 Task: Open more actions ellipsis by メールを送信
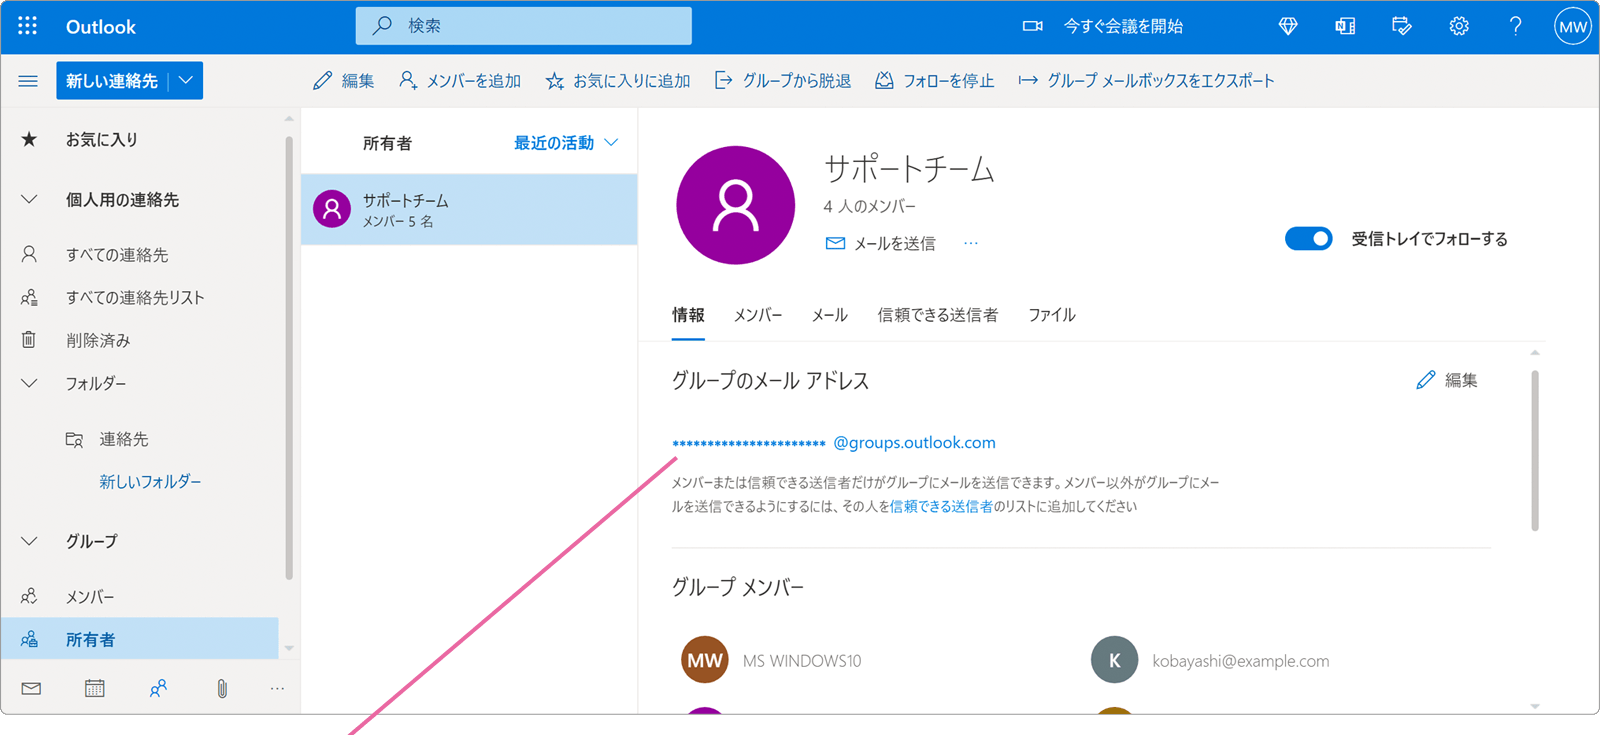click(971, 244)
